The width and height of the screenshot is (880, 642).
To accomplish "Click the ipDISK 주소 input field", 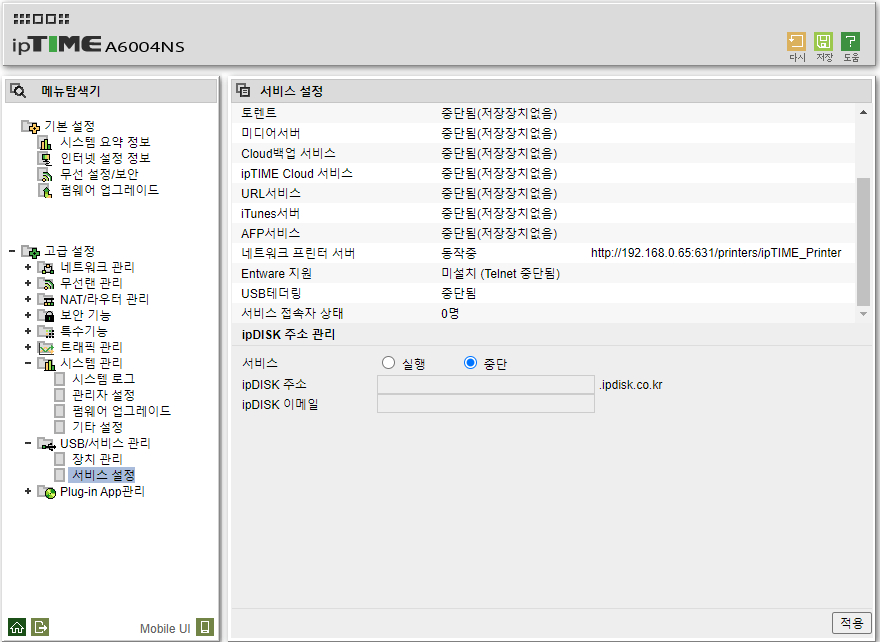I will [x=485, y=384].
